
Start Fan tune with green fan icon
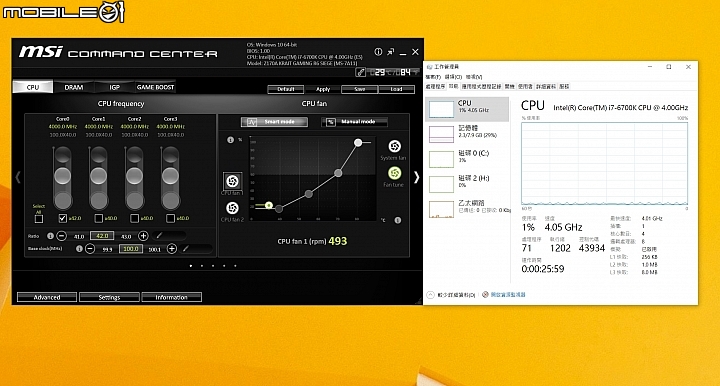pyautogui.click(x=394, y=173)
